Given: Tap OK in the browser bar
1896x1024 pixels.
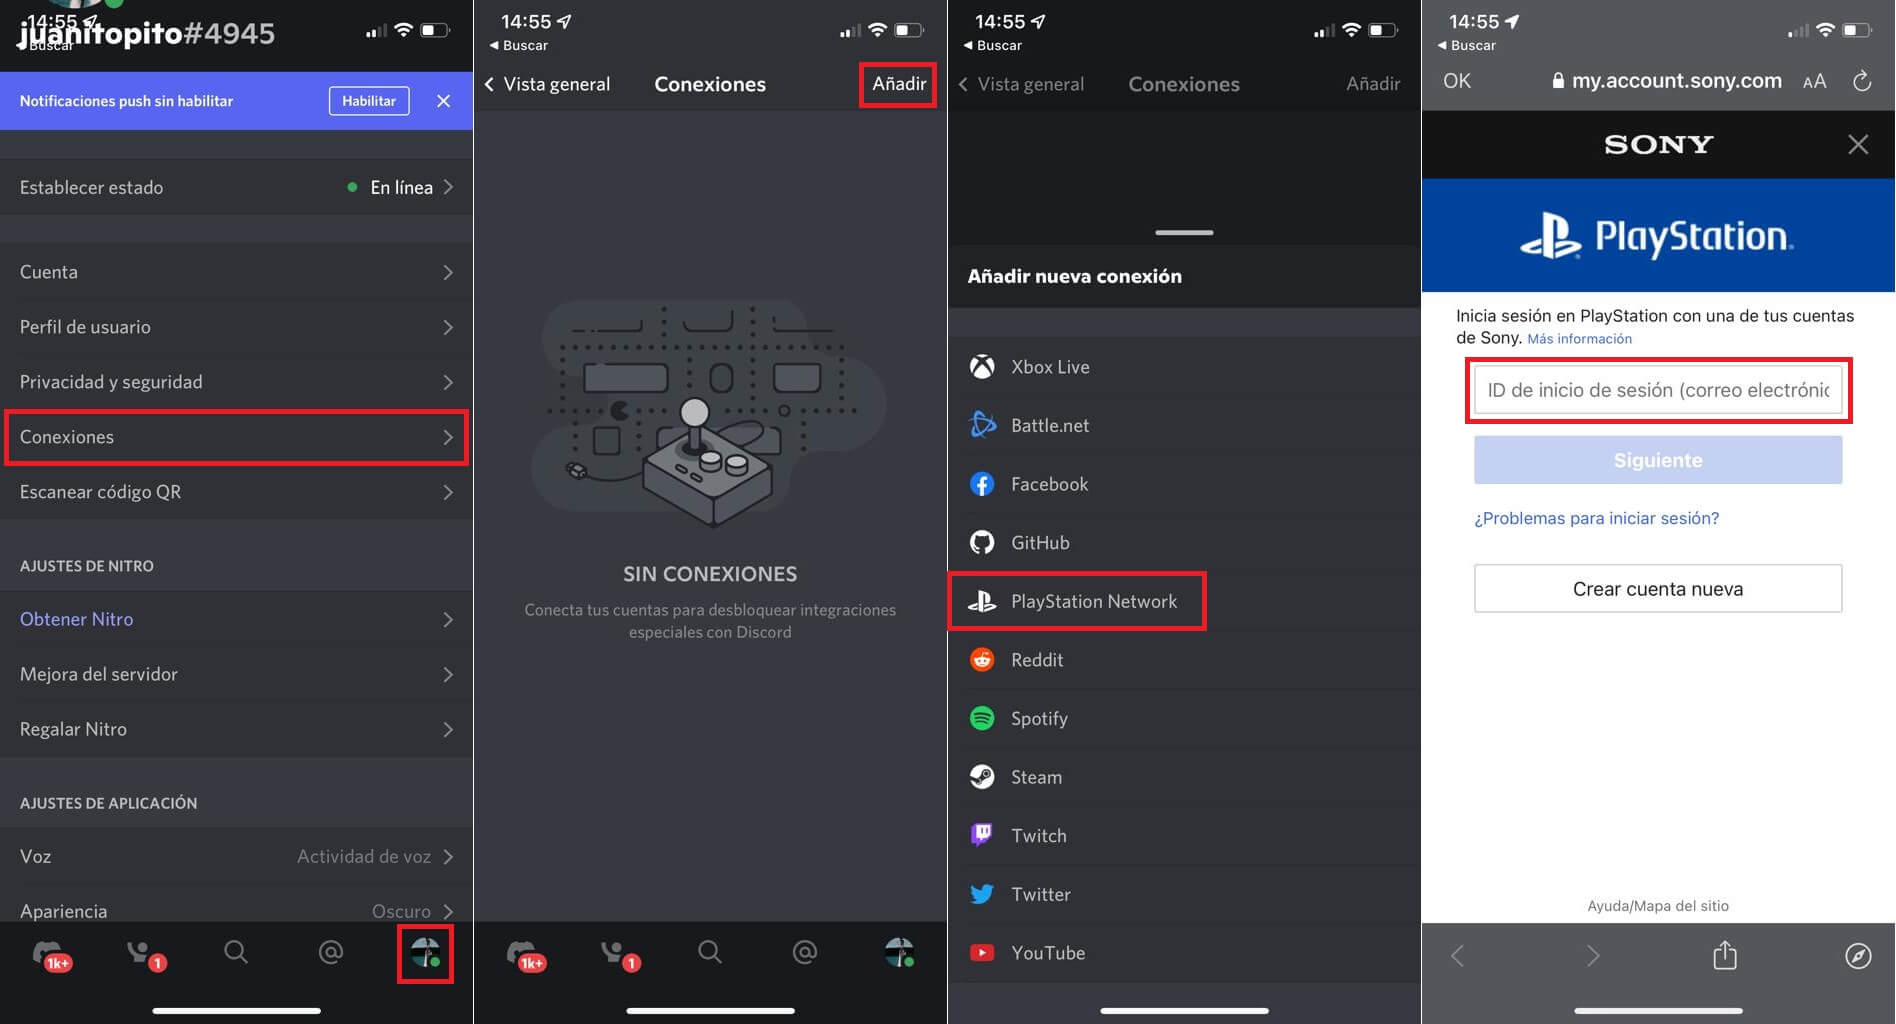Looking at the screenshot, I should (x=1457, y=81).
